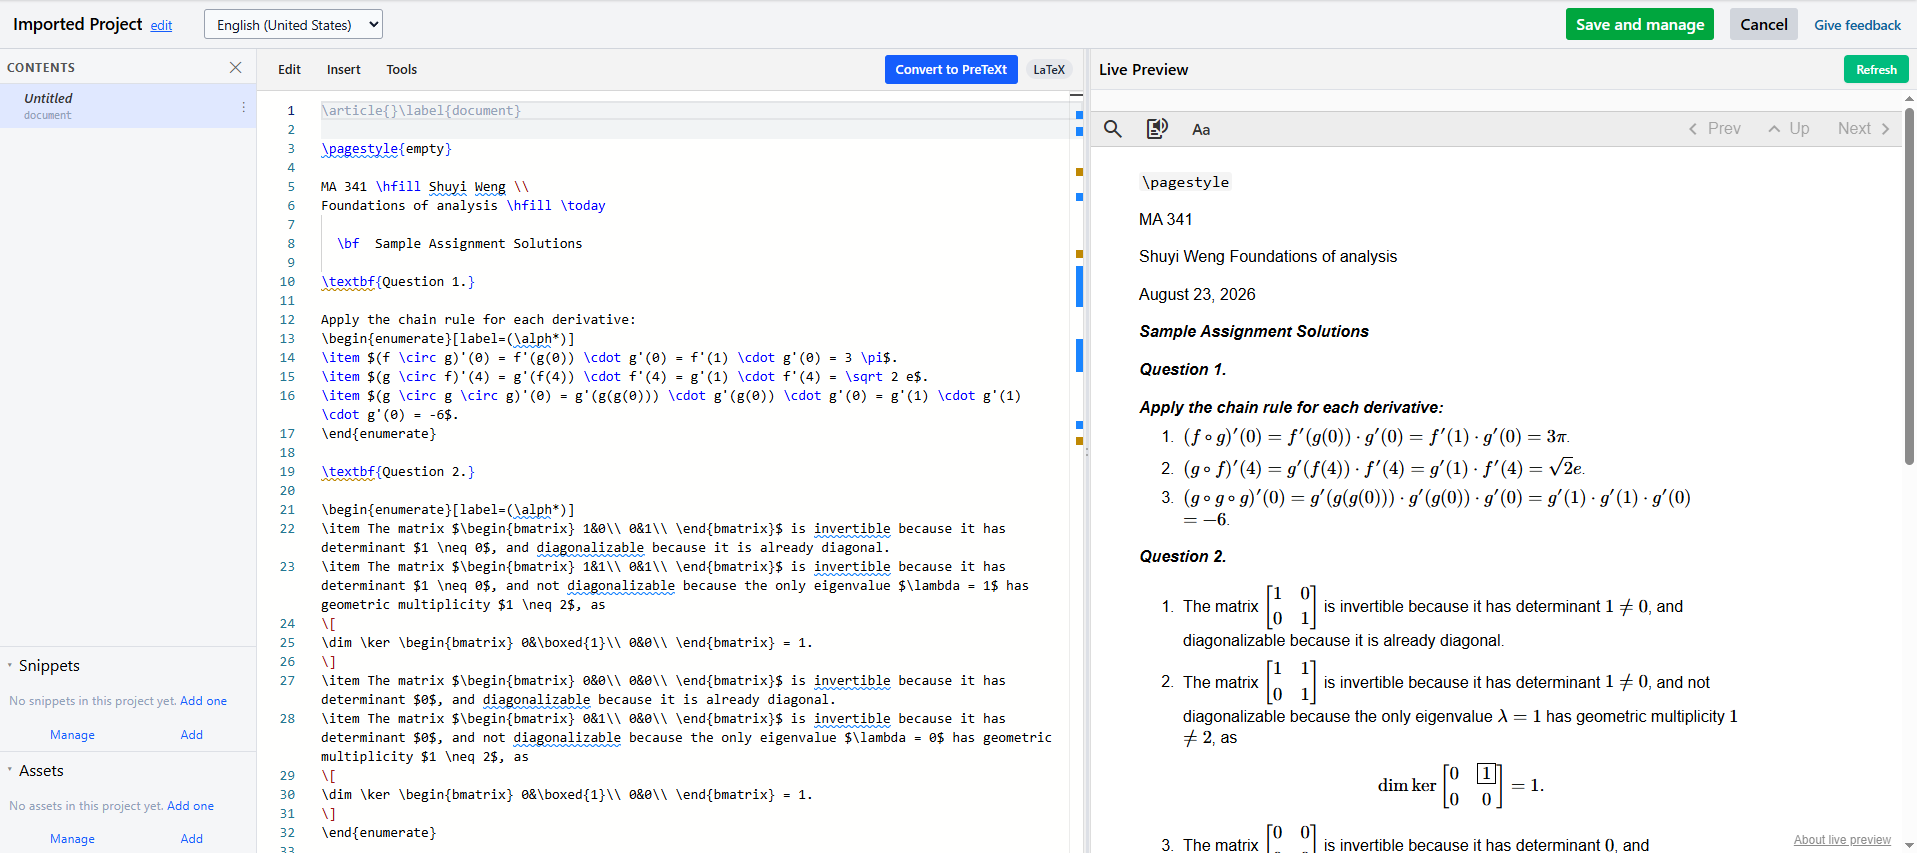Open the Aa font settings
1917x853 pixels.
tap(1201, 130)
